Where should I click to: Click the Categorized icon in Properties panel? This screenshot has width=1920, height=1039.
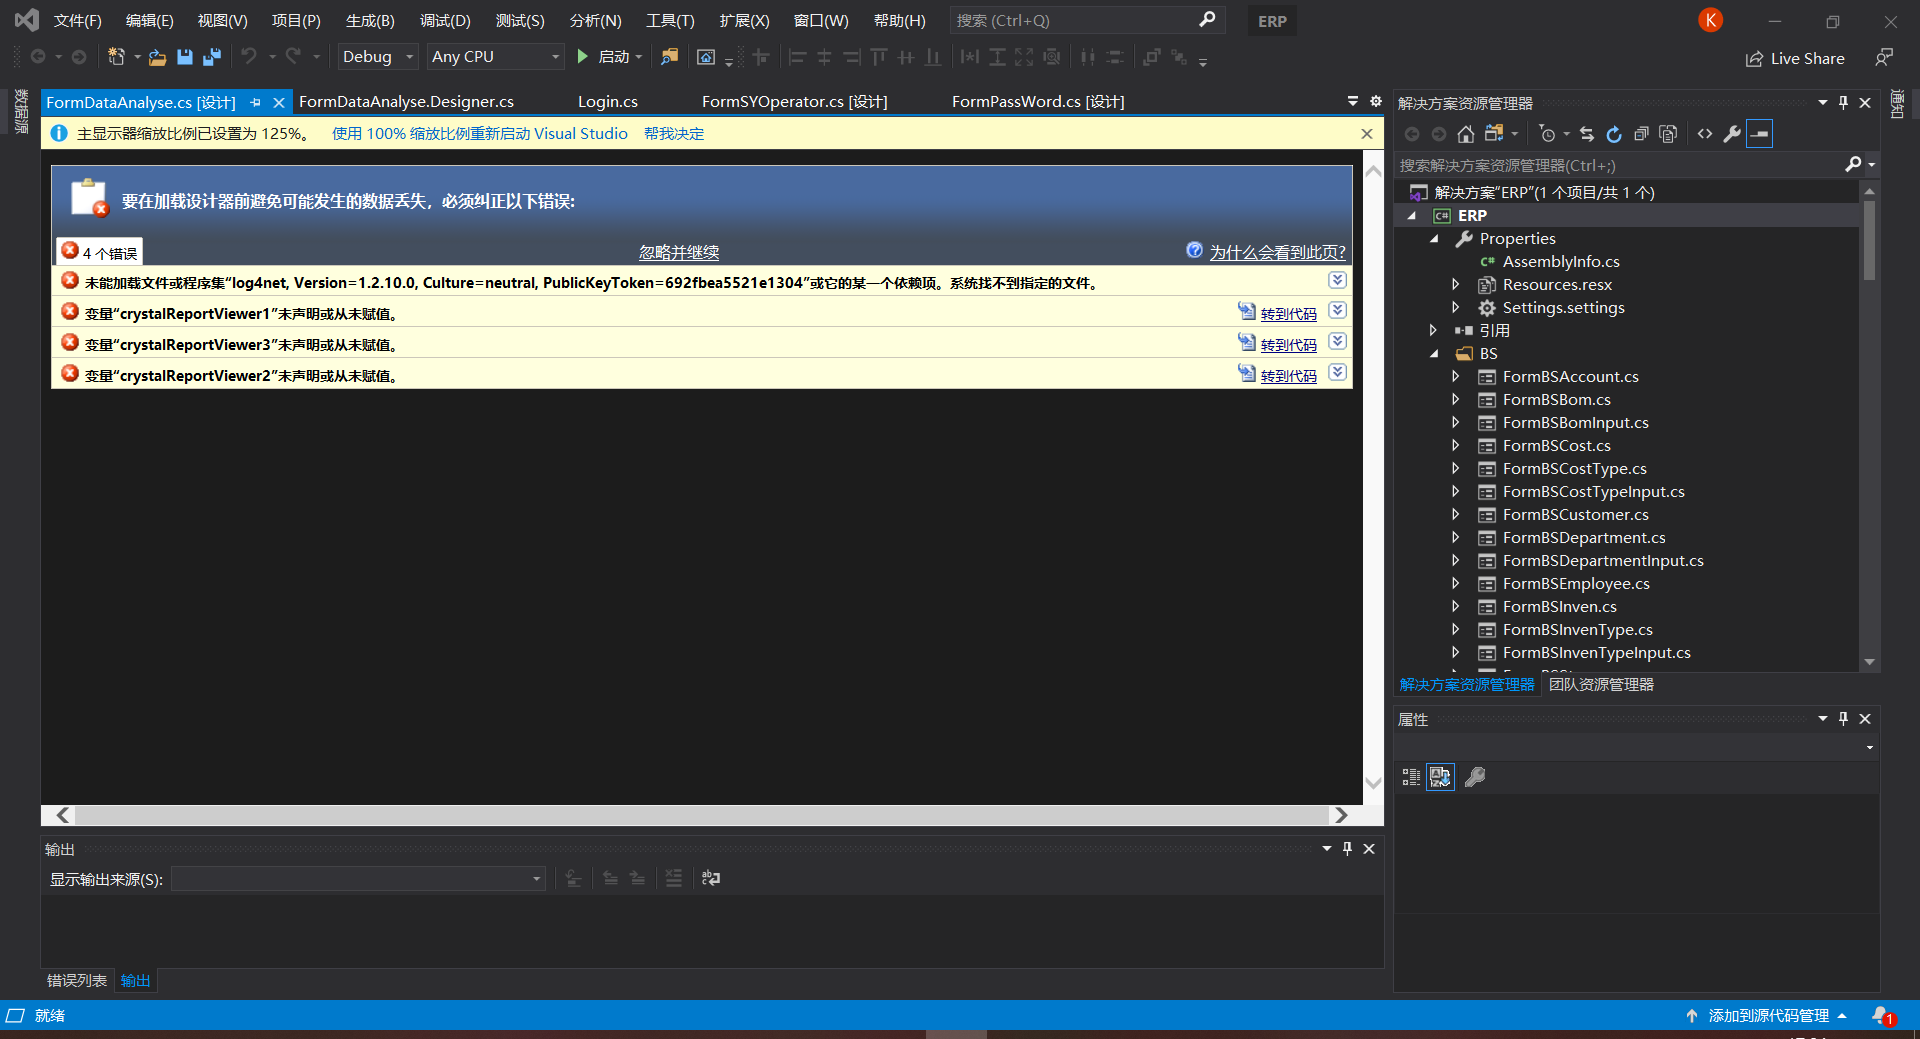1411,777
